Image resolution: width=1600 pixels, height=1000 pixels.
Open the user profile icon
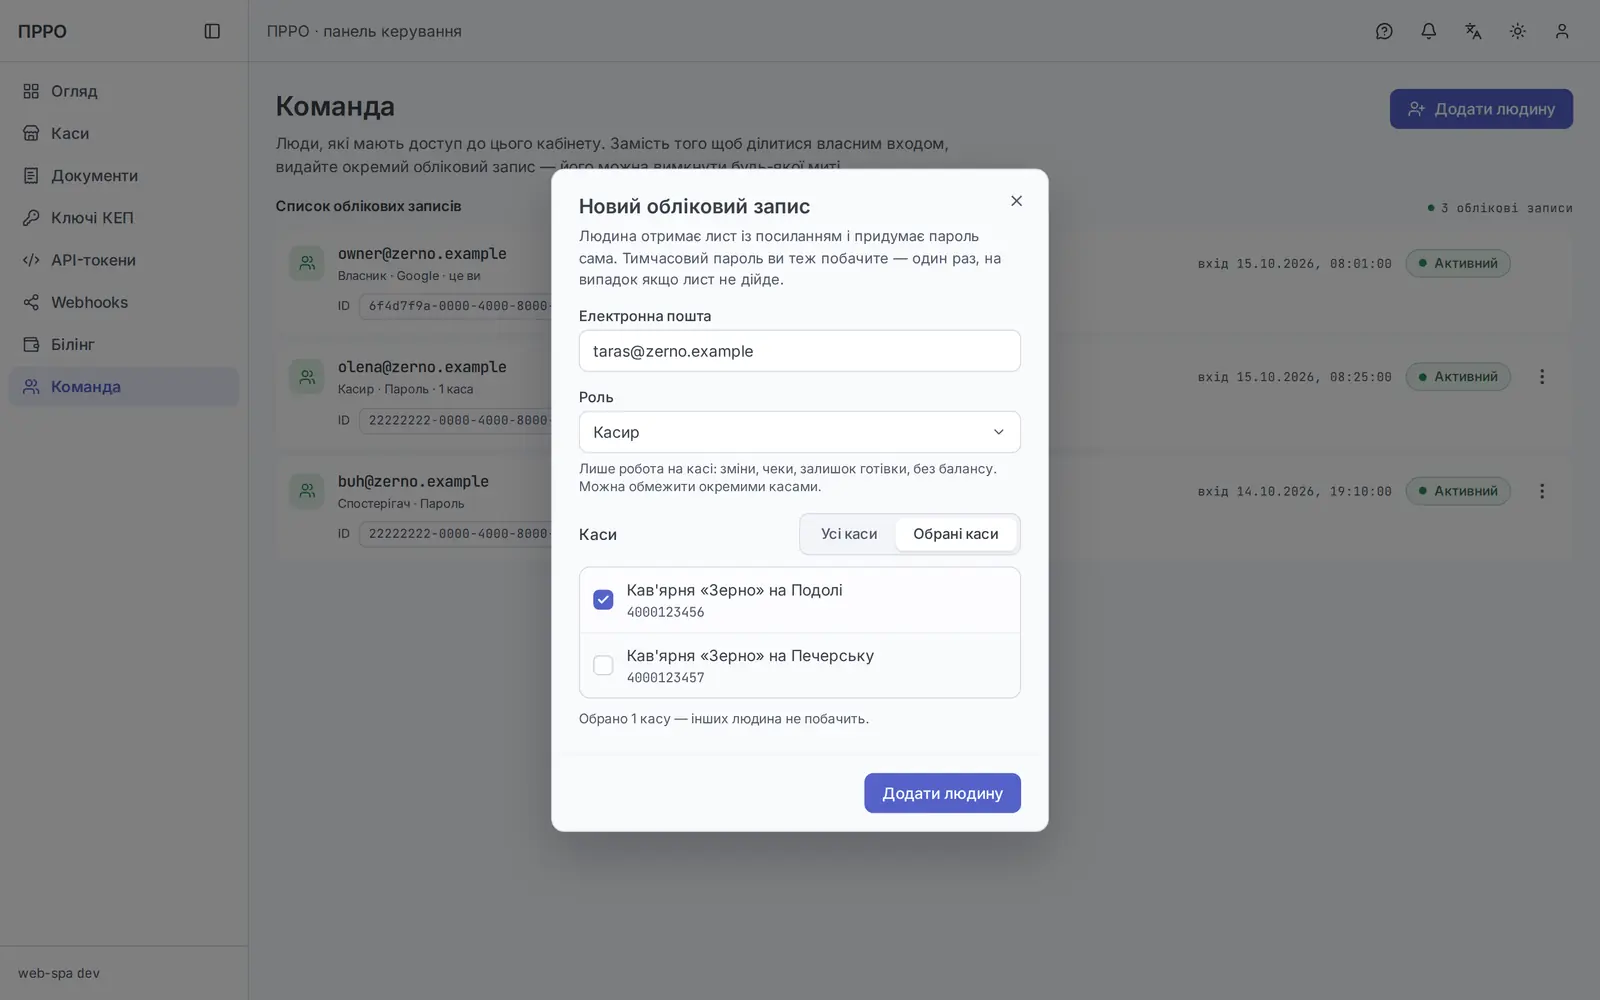click(x=1562, y=31)
